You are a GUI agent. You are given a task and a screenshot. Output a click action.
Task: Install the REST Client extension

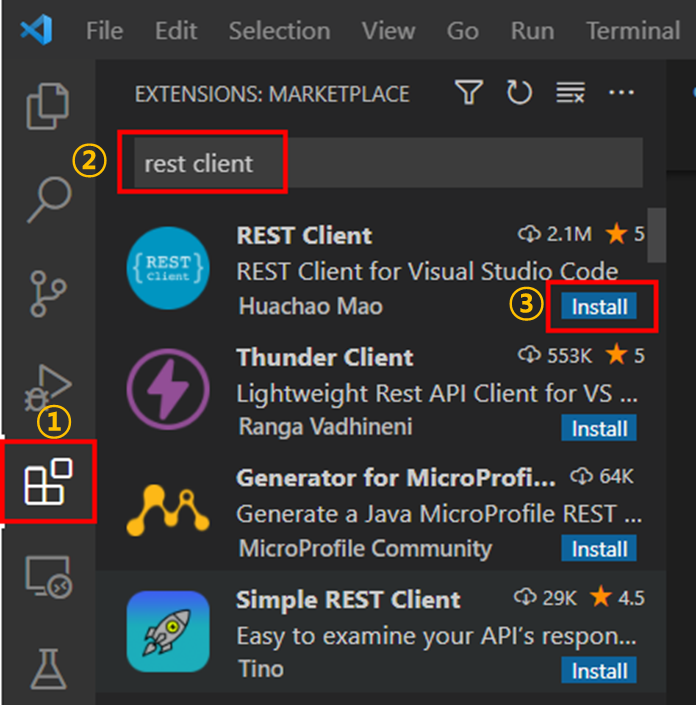click(599, 306)
